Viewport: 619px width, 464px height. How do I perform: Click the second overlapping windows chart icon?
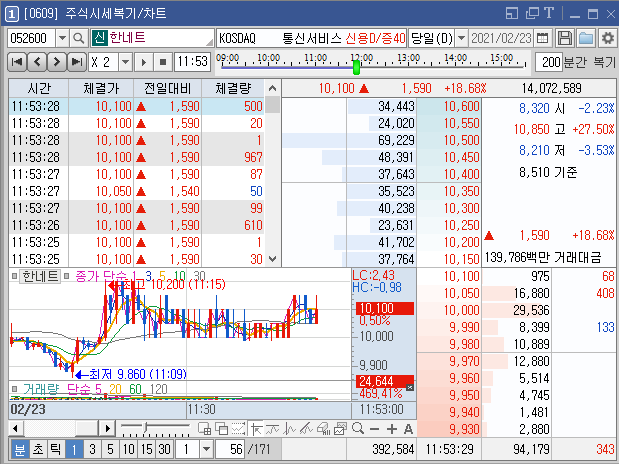pyautogui.click(x=221, y=428)
